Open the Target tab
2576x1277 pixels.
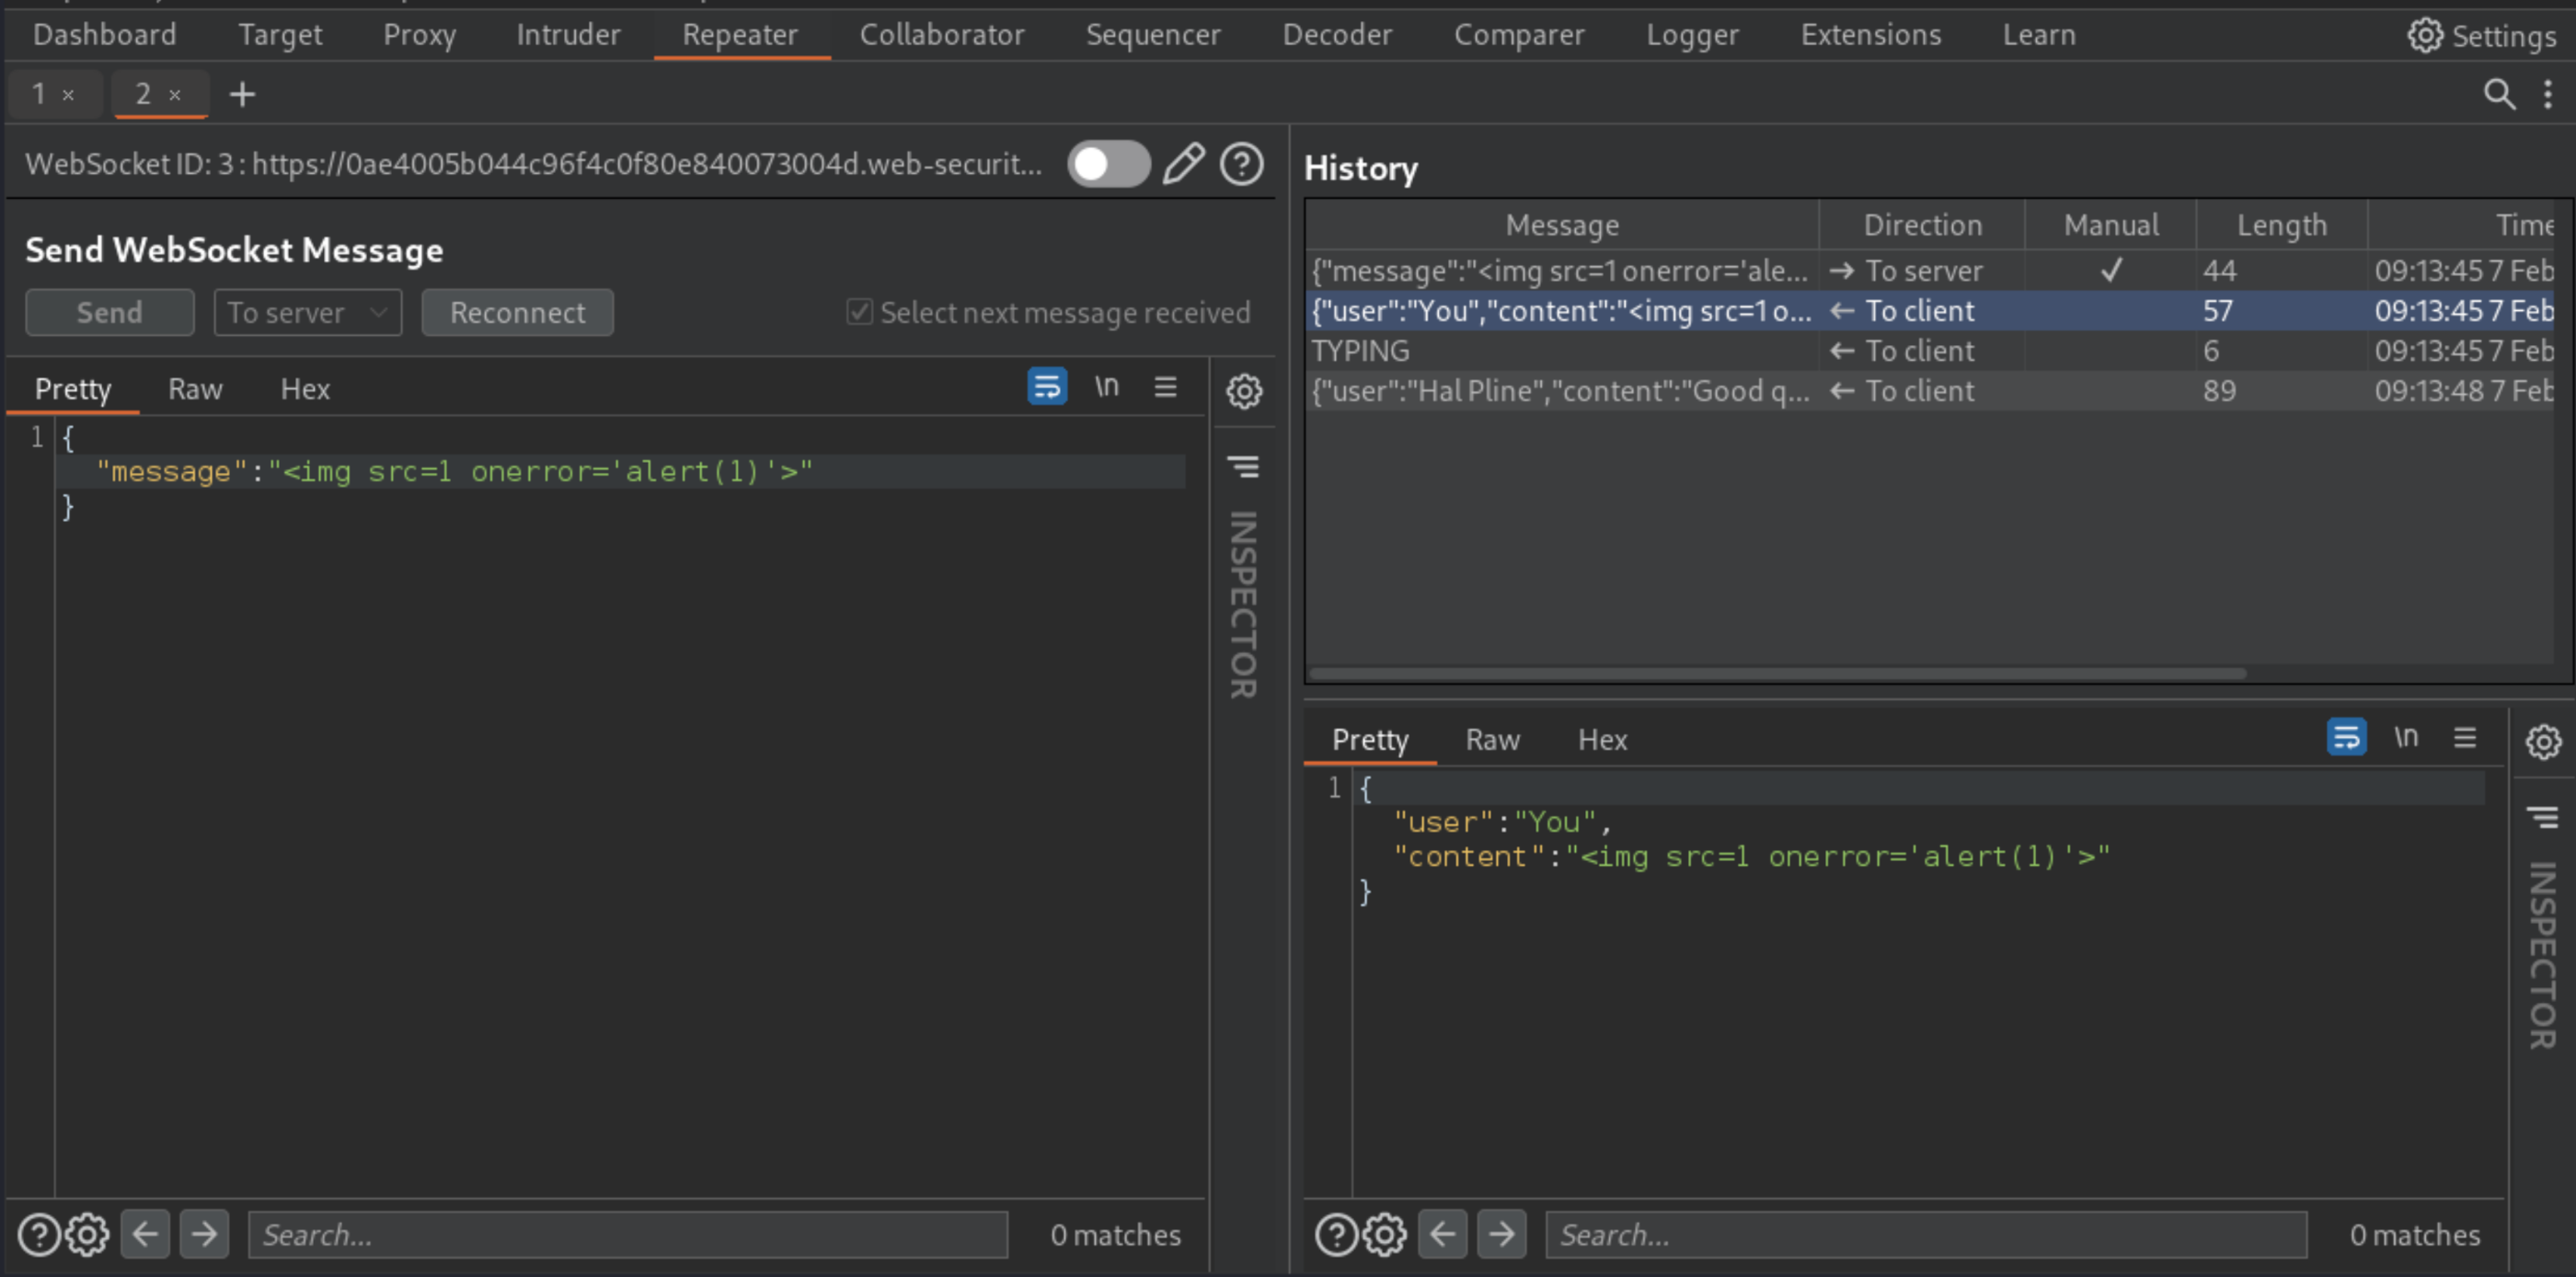[280, 35]
